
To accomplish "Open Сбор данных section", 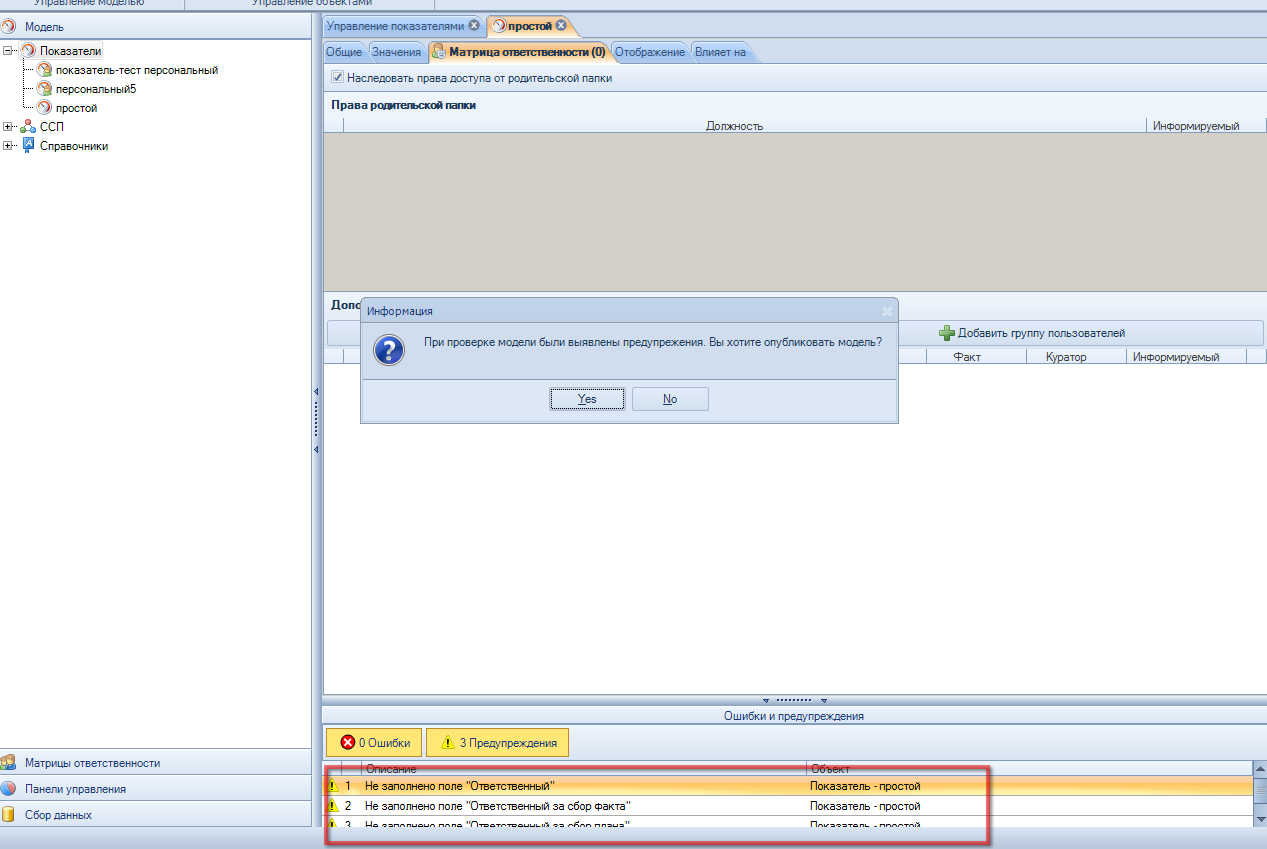I will click(x=58, y=815).
